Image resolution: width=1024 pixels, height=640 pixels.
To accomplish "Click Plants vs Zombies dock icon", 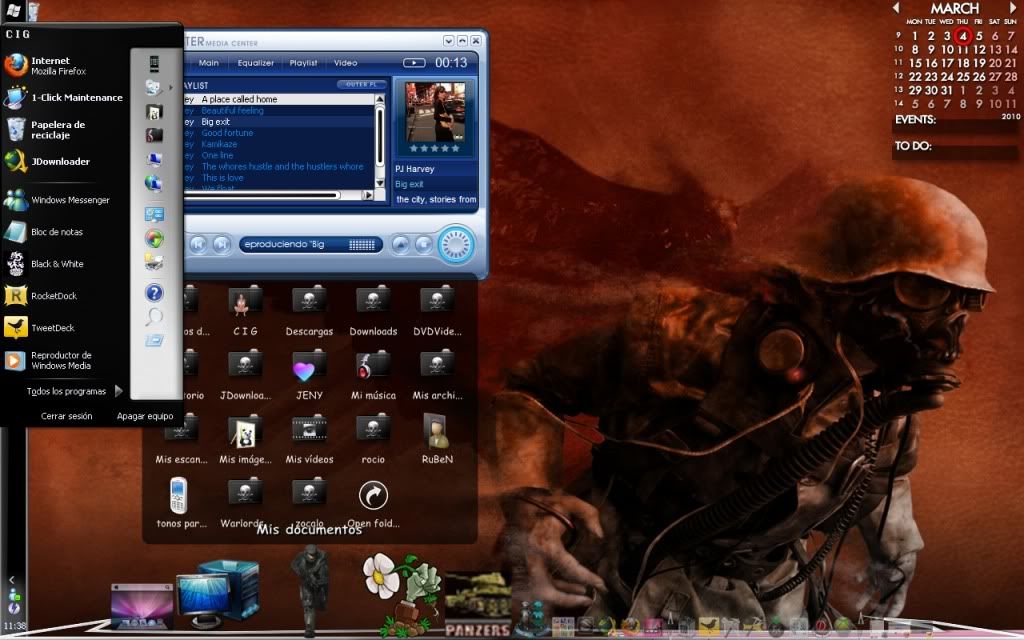I will [x=403, y=594].
